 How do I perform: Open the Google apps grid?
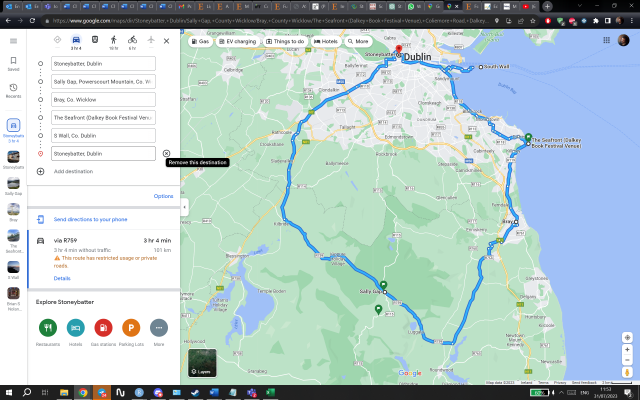coord(602,41)
